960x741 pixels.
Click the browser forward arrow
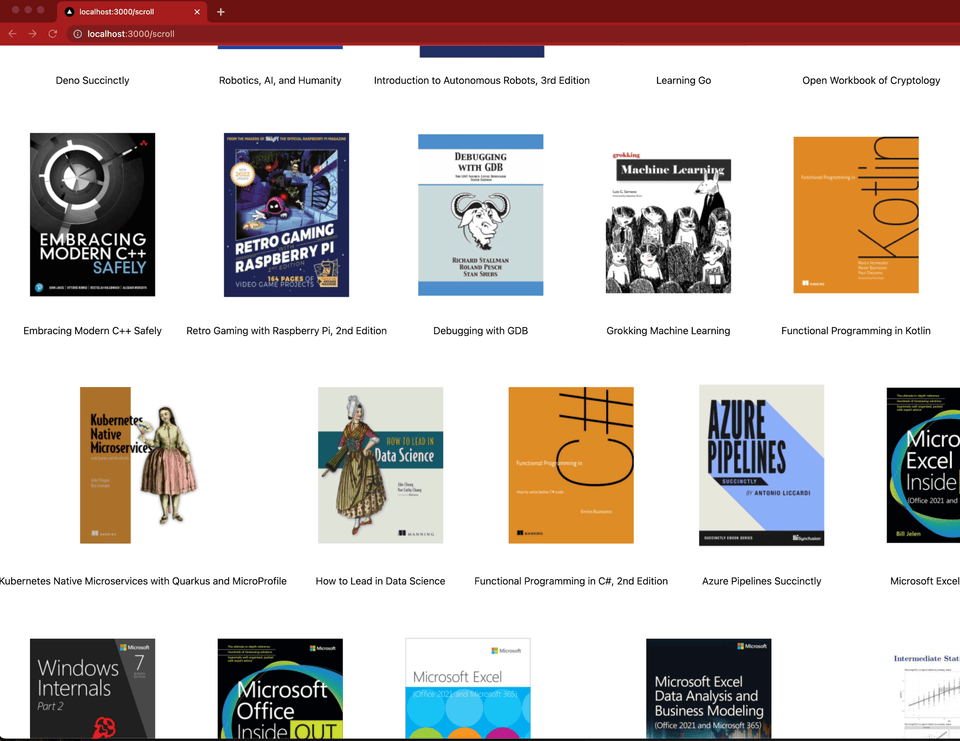32,34
